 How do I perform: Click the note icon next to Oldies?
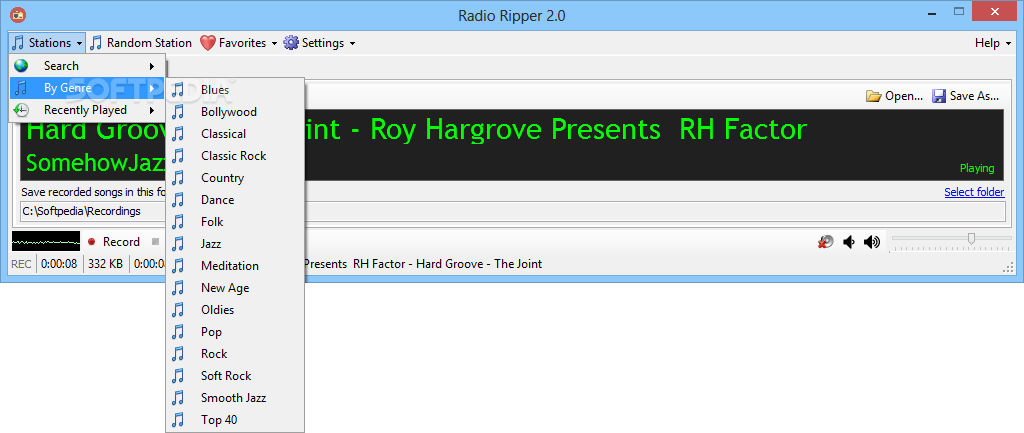point(178,310)
